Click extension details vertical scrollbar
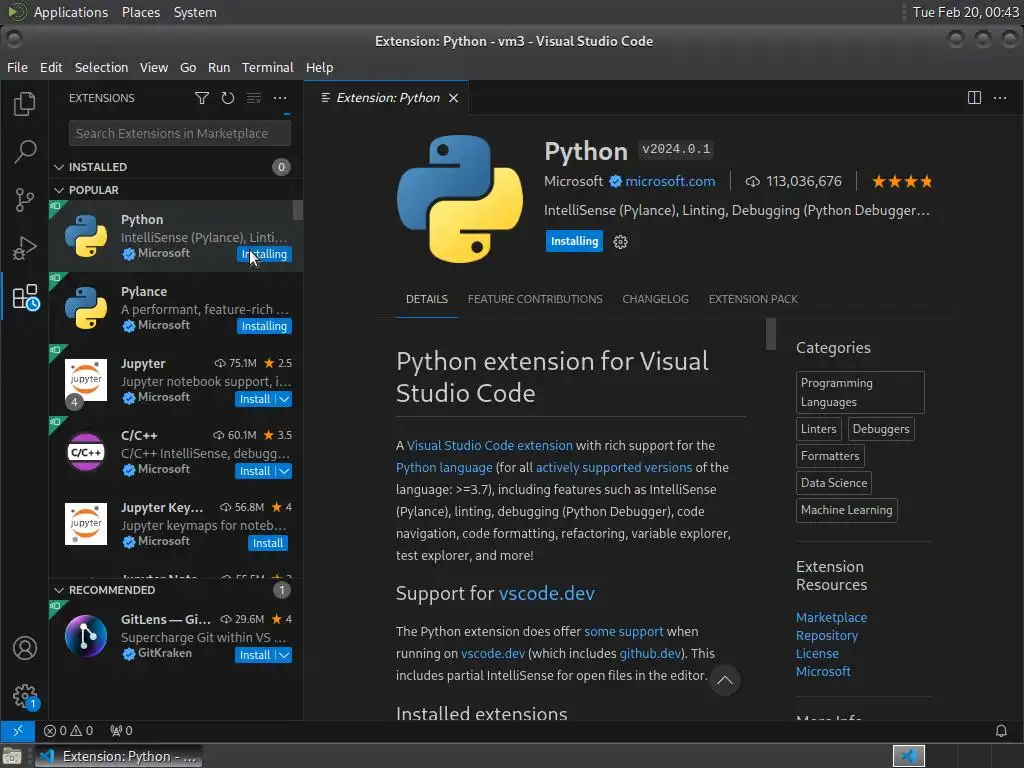Image resolution: width=1024 pixels, height=768 pixels. coord(771,334)
